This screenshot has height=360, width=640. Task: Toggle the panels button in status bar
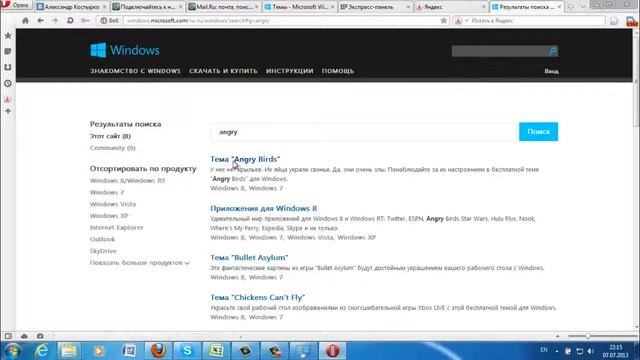click(8, 336)
